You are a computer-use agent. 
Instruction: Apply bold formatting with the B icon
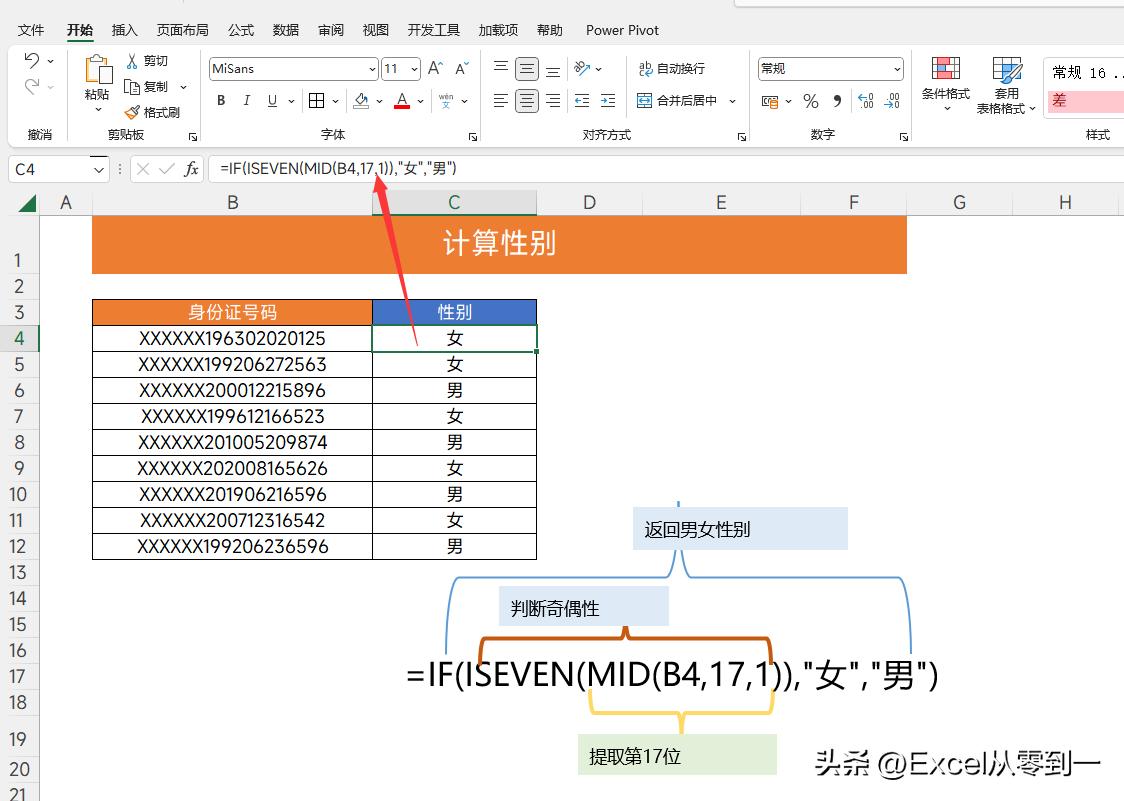tap(220, 100)
